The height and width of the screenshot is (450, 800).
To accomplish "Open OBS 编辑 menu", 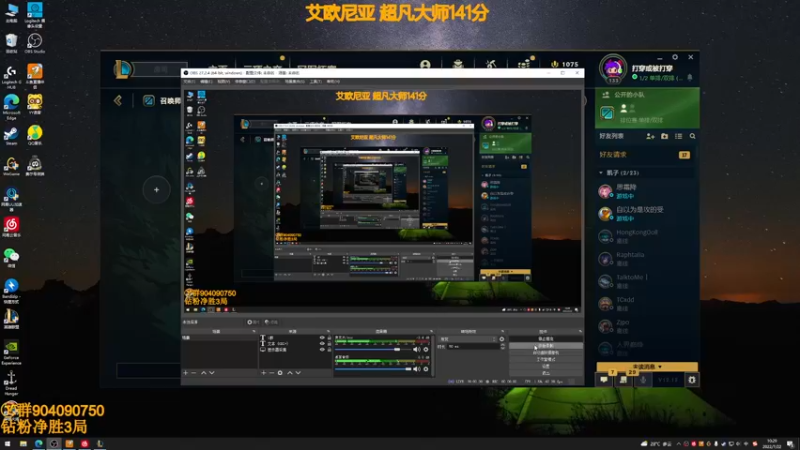I will coord(206,82).
